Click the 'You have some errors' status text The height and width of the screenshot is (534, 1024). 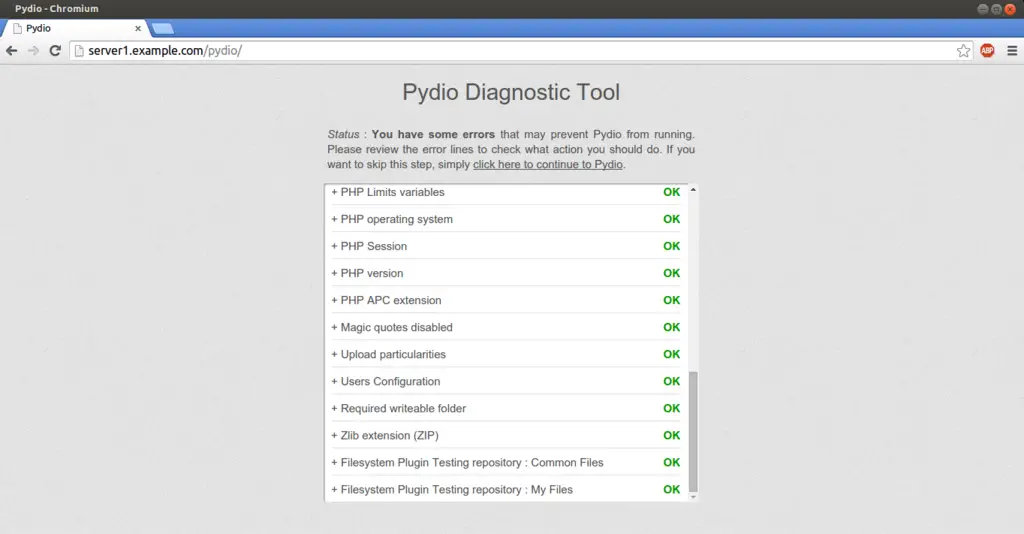[433, 134]
